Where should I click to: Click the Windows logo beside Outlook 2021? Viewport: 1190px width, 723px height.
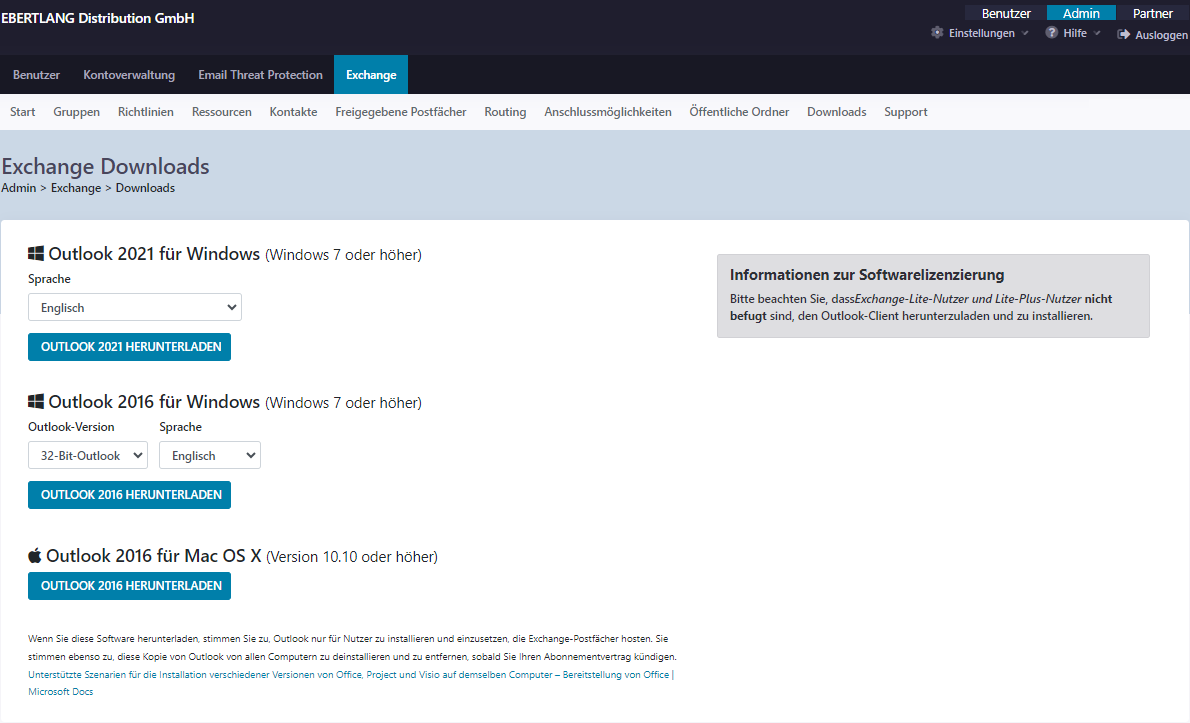36,253
